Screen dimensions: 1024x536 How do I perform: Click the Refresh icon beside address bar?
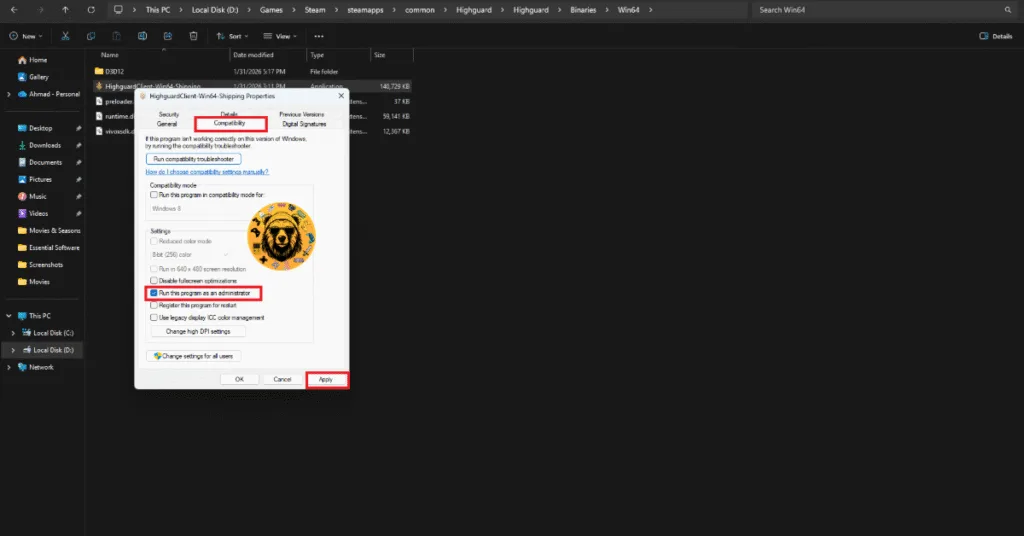(x=91, y=10)
